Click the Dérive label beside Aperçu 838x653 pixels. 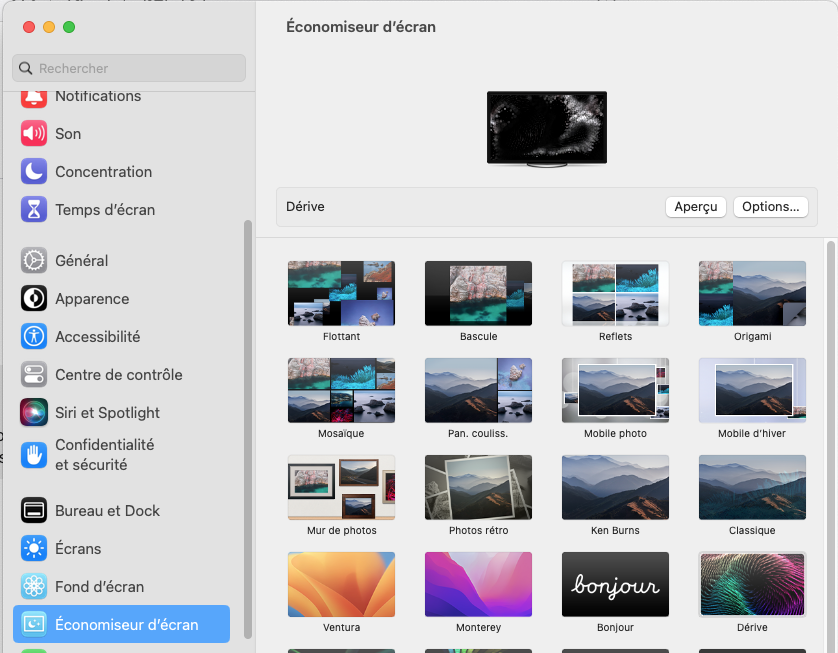[305, 207]
